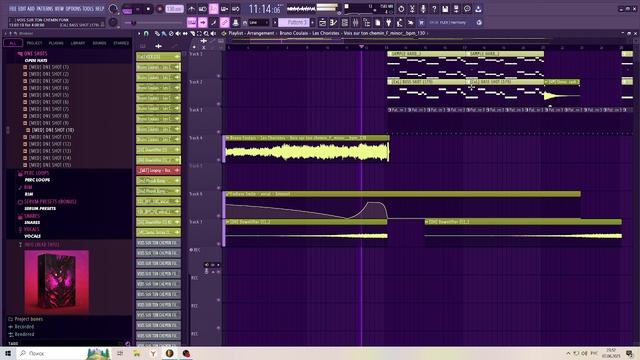Click the metronome icon in top toolbar

191,9
